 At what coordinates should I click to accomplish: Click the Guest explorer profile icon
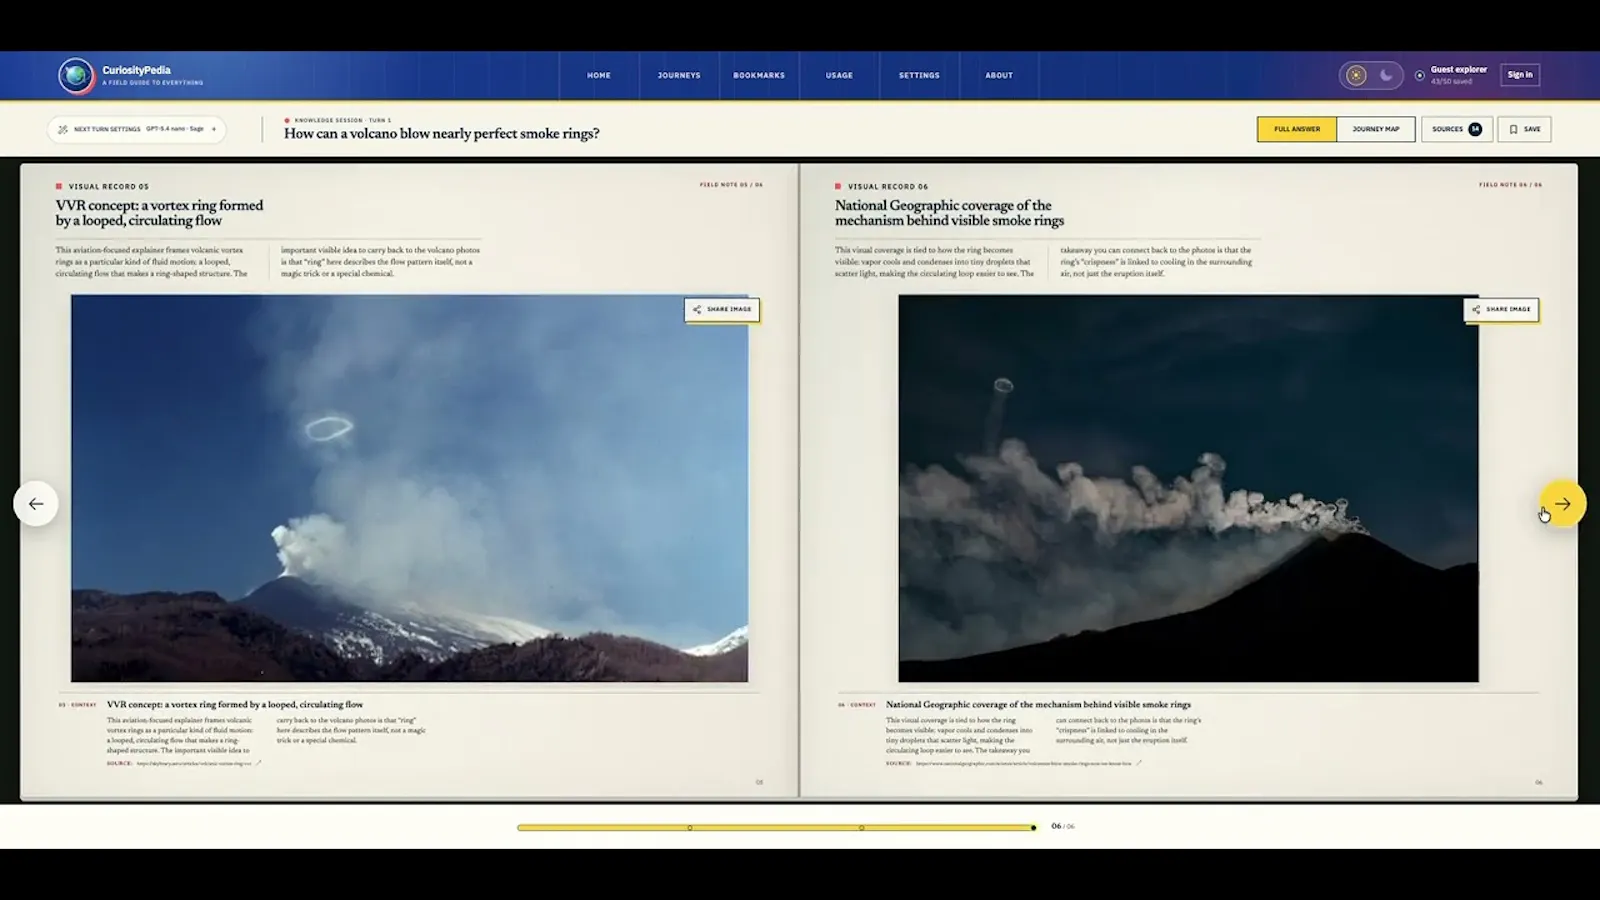[1419, 75]
